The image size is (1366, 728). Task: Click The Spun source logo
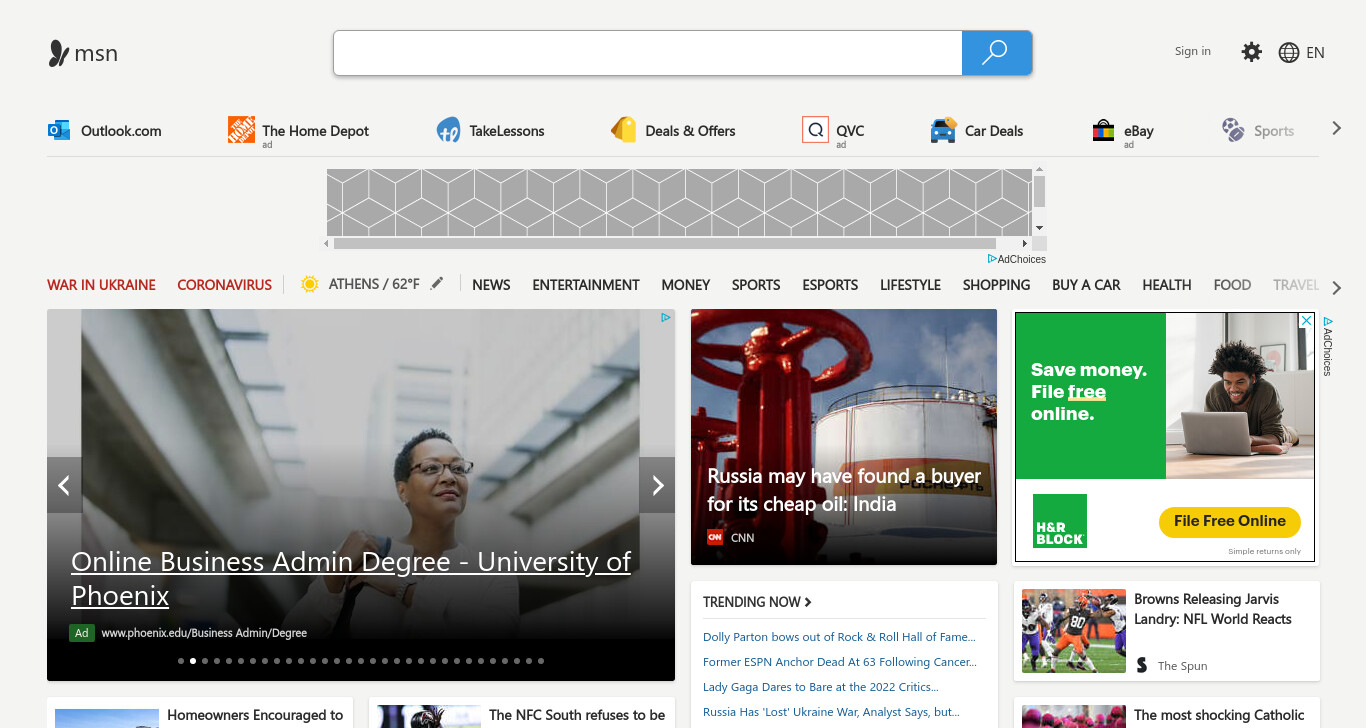pos(1142,665)
